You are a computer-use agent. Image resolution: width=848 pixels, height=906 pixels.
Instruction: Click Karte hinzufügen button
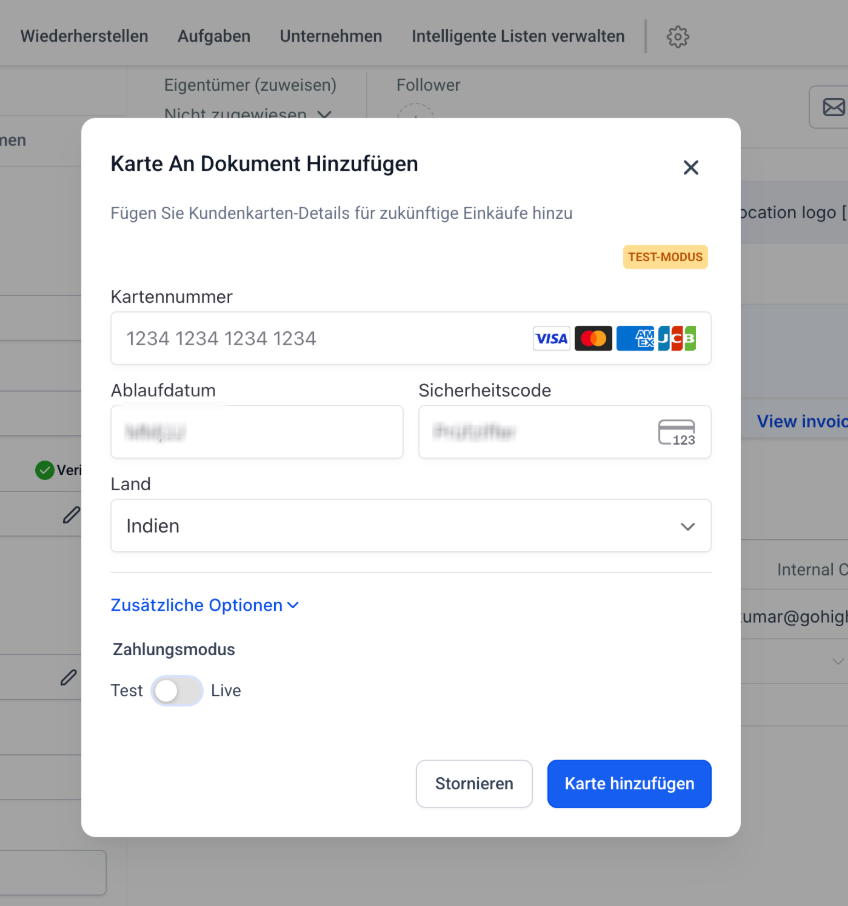tap(630, 784)
